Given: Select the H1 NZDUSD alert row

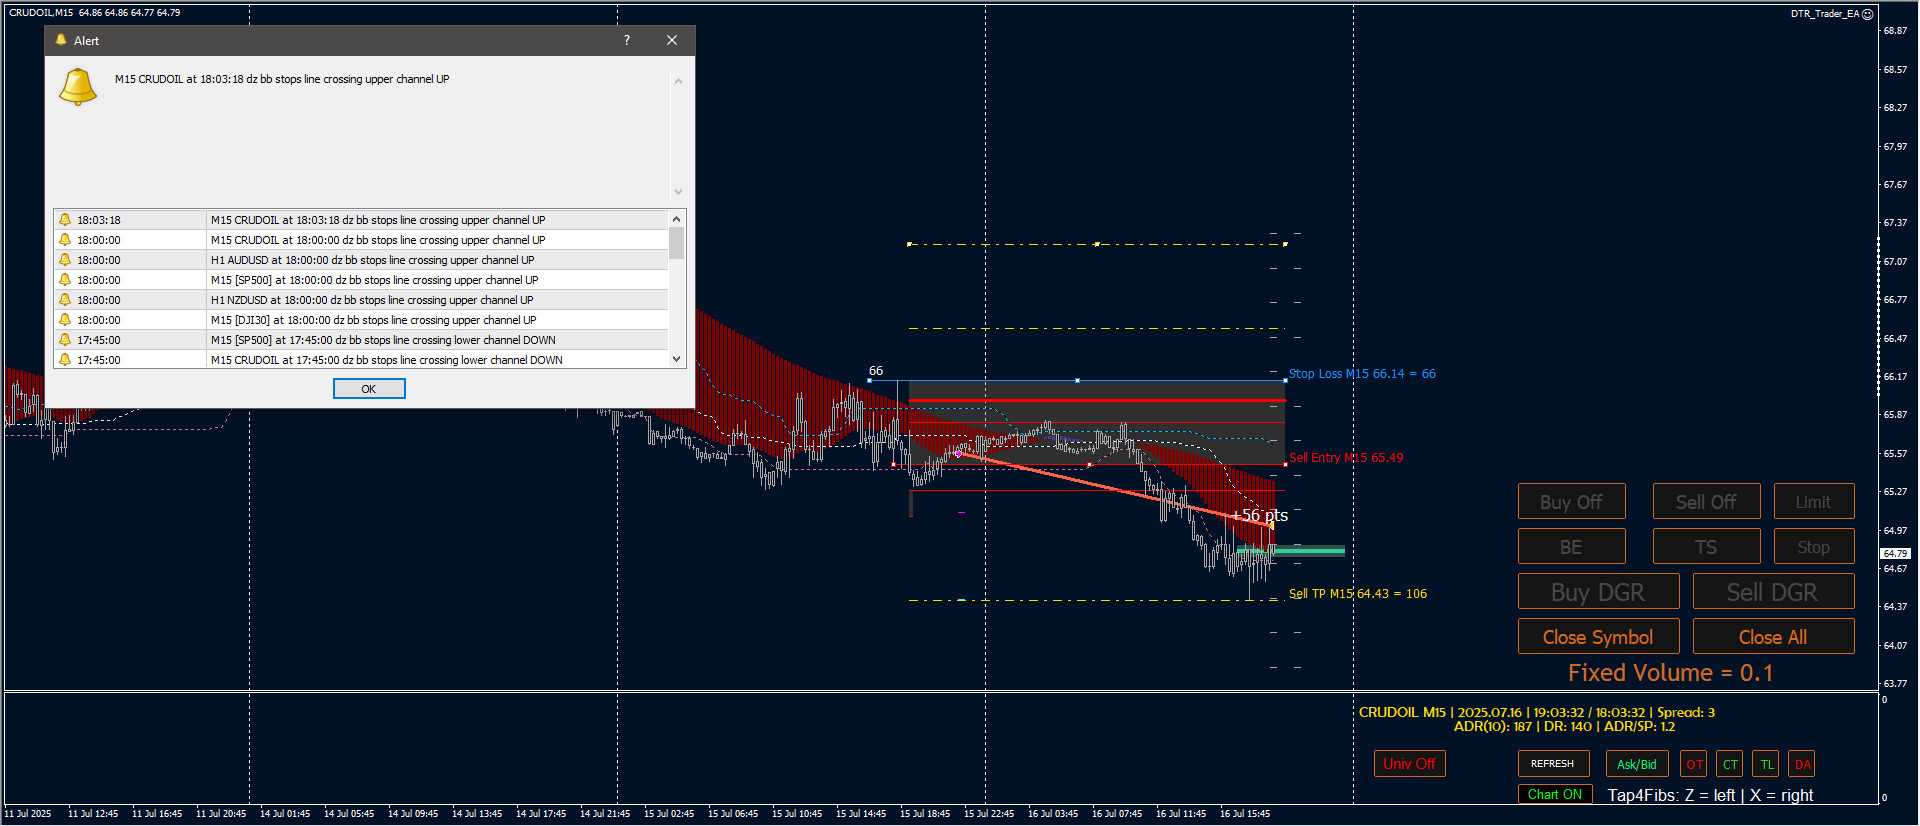Looking at the screenshot, I should pyautogui.click(x=361, y=300).
